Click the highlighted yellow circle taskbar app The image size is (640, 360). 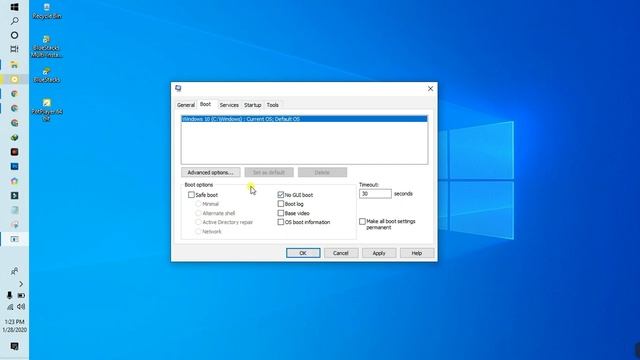click(x=14, y=79)
